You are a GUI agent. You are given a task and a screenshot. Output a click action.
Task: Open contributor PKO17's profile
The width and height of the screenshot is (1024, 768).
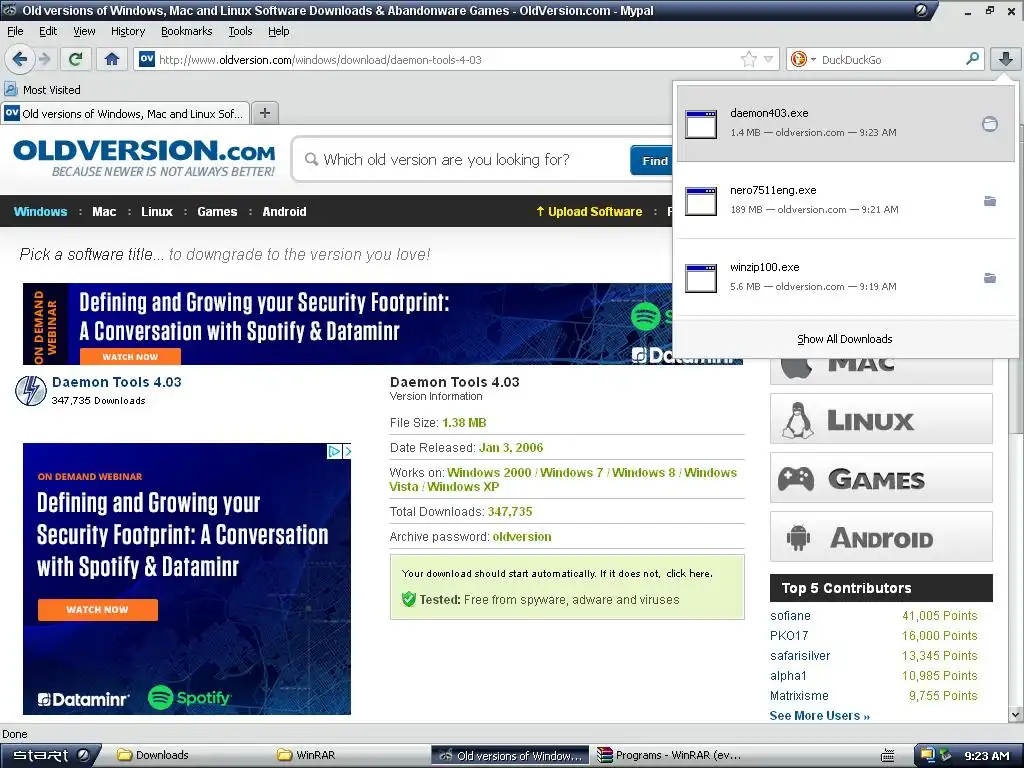point(789,635)
